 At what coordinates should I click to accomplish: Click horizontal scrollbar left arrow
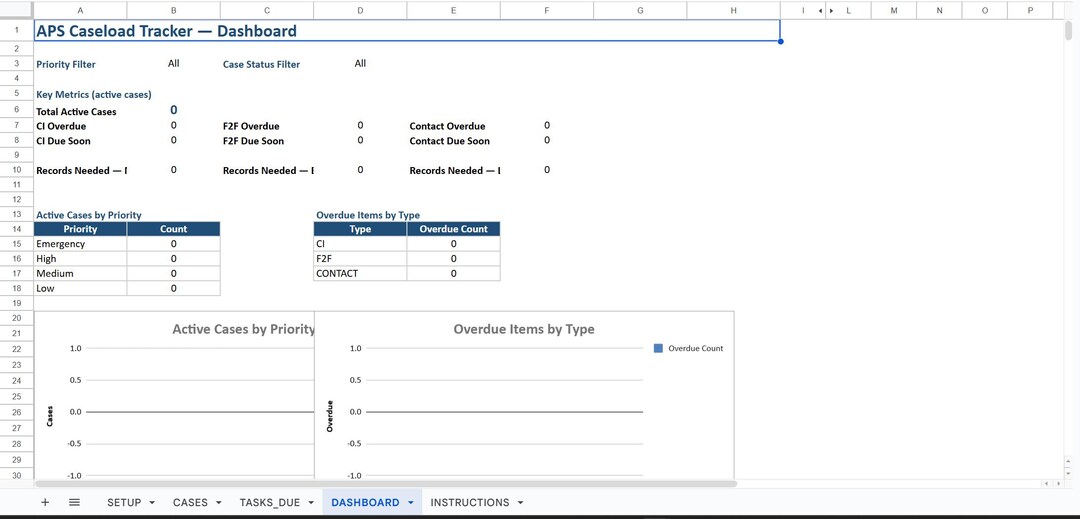pyautogui.click(x=1046, y=484)
